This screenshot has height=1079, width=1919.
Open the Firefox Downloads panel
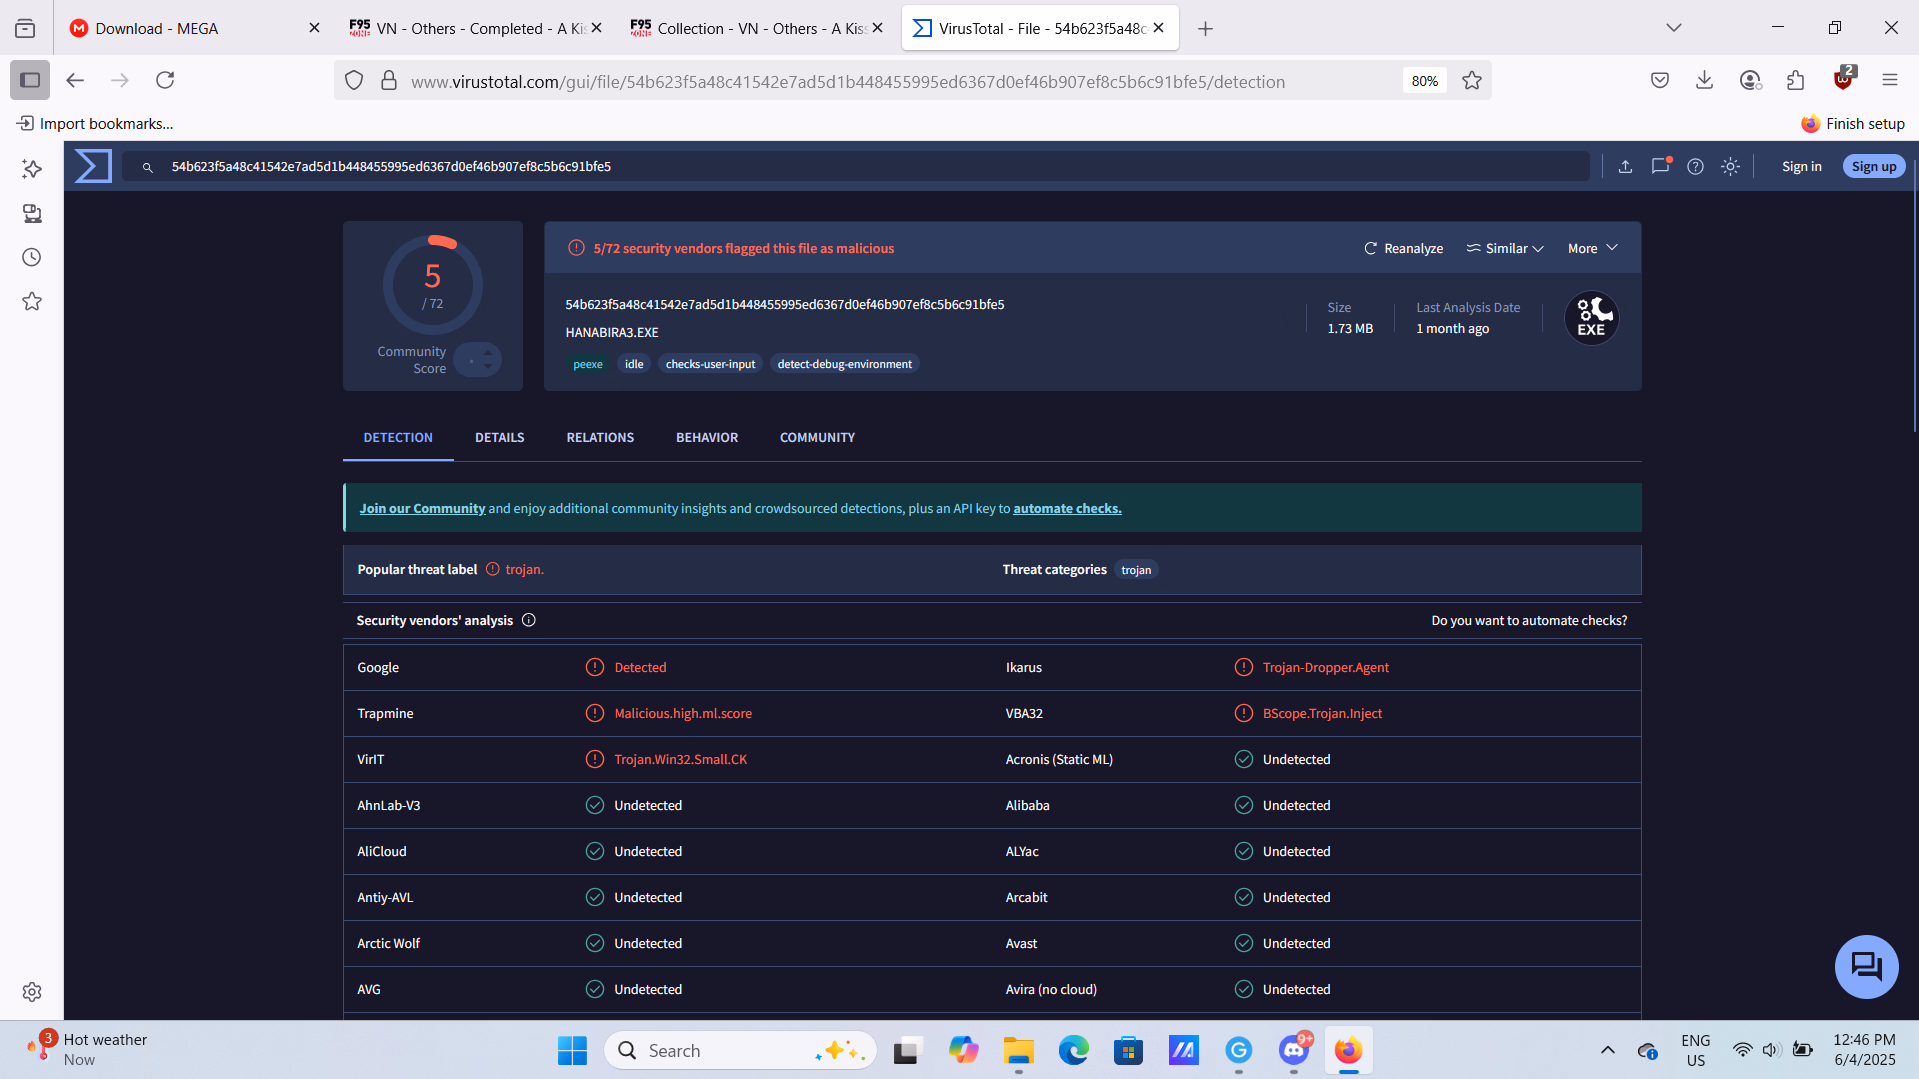tap(1705, 81)
